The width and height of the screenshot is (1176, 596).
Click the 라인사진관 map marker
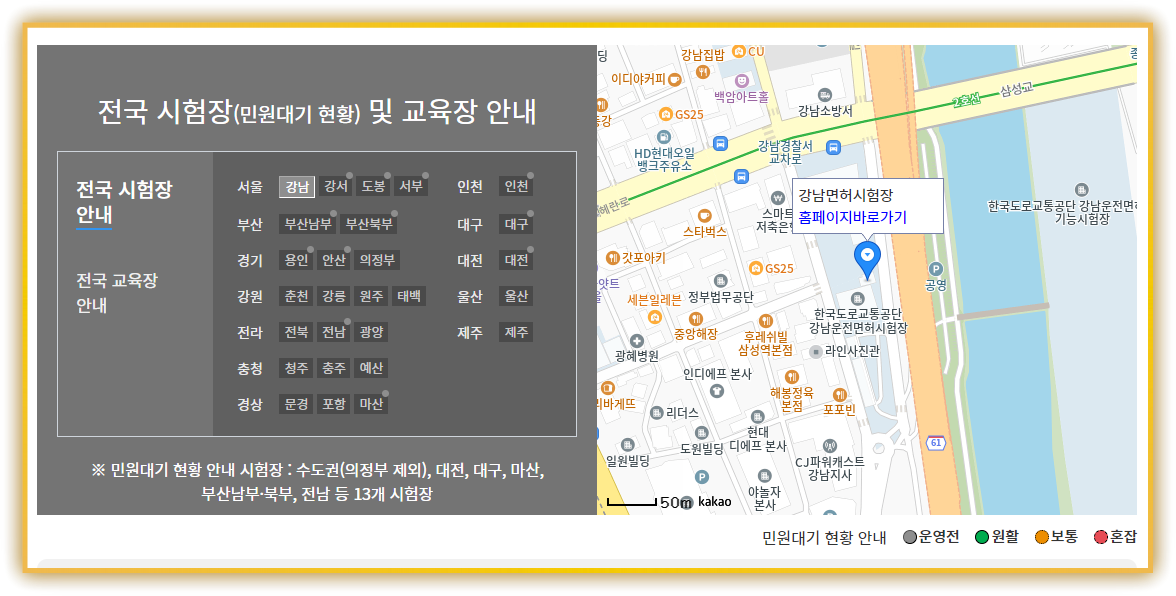(816, 352)
